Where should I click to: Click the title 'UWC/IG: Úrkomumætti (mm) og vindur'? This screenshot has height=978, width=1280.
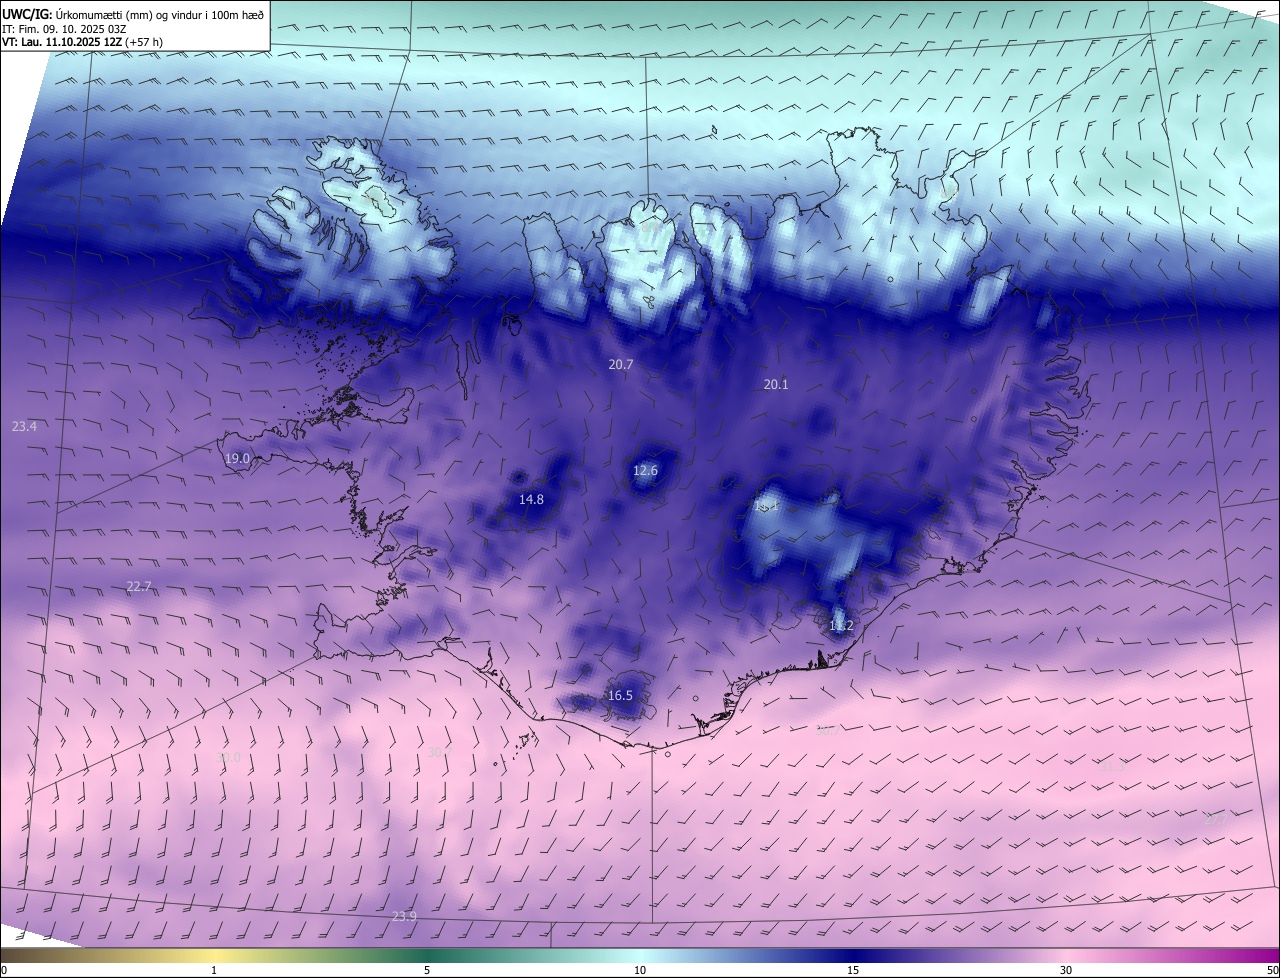click(134, 13)
